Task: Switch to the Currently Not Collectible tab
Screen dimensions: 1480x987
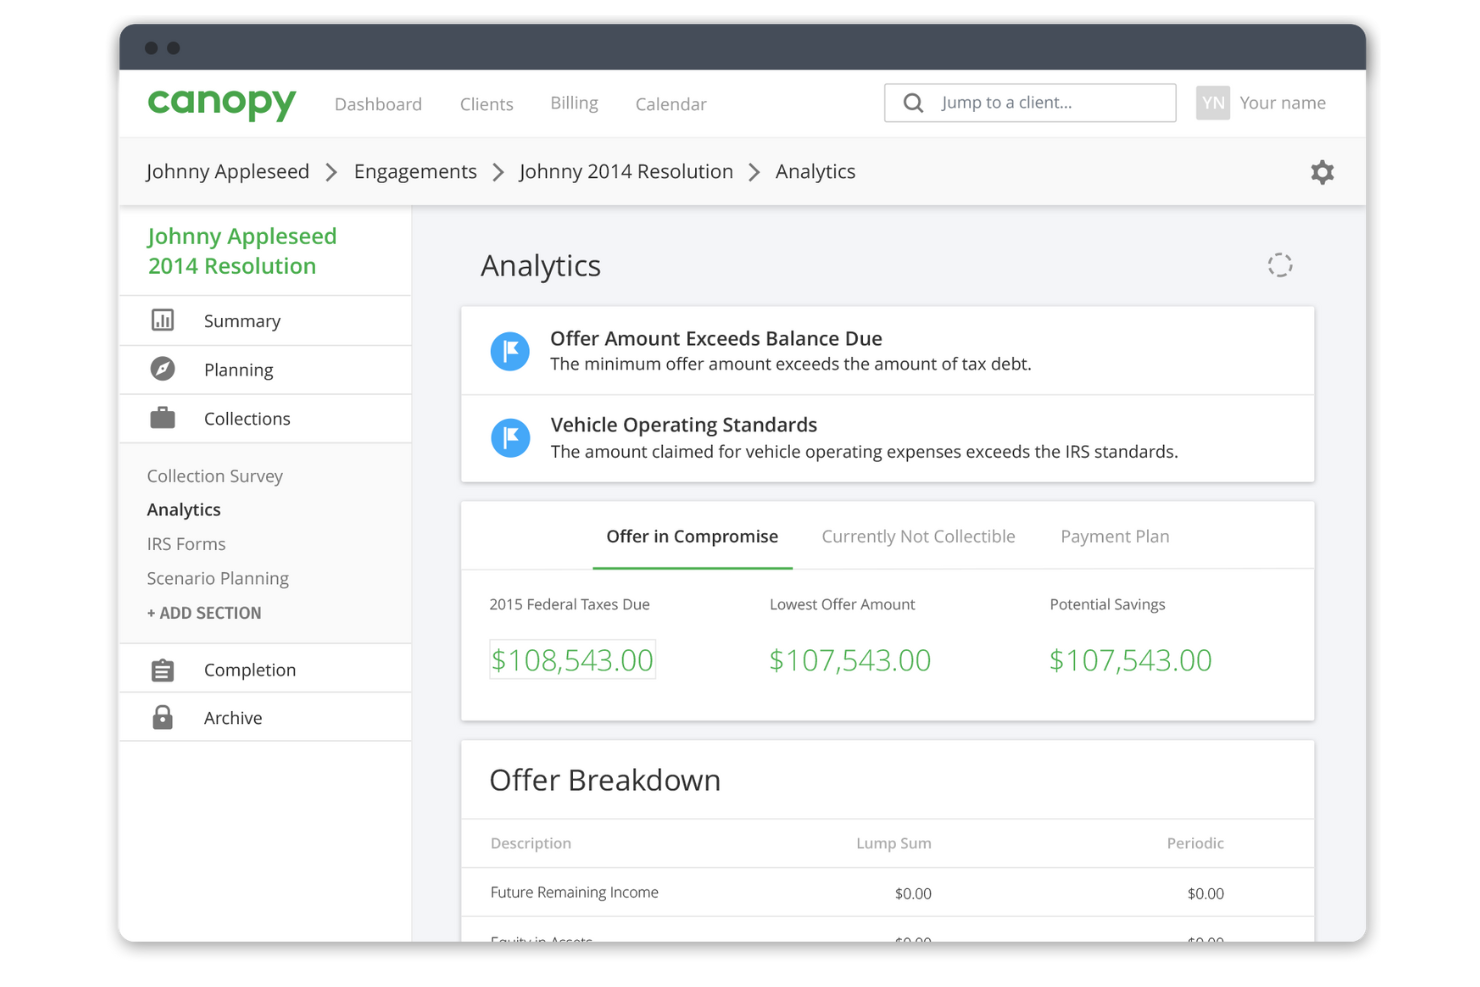Action: [918, 536]
